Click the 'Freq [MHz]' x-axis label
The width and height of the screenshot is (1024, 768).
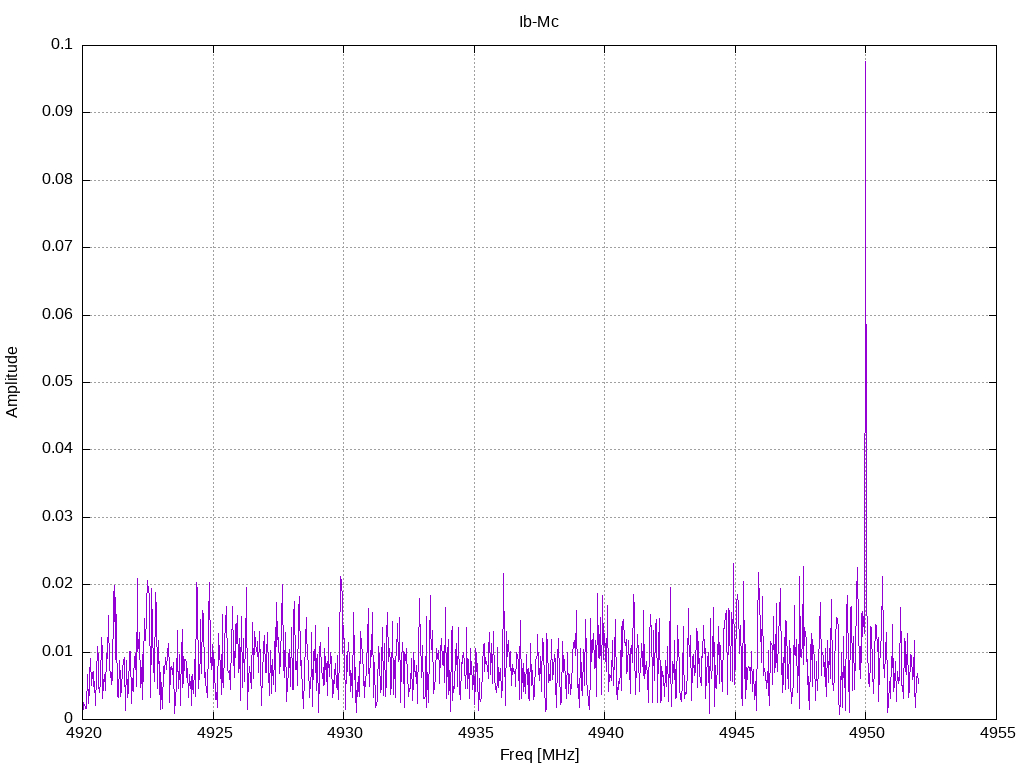539,755
